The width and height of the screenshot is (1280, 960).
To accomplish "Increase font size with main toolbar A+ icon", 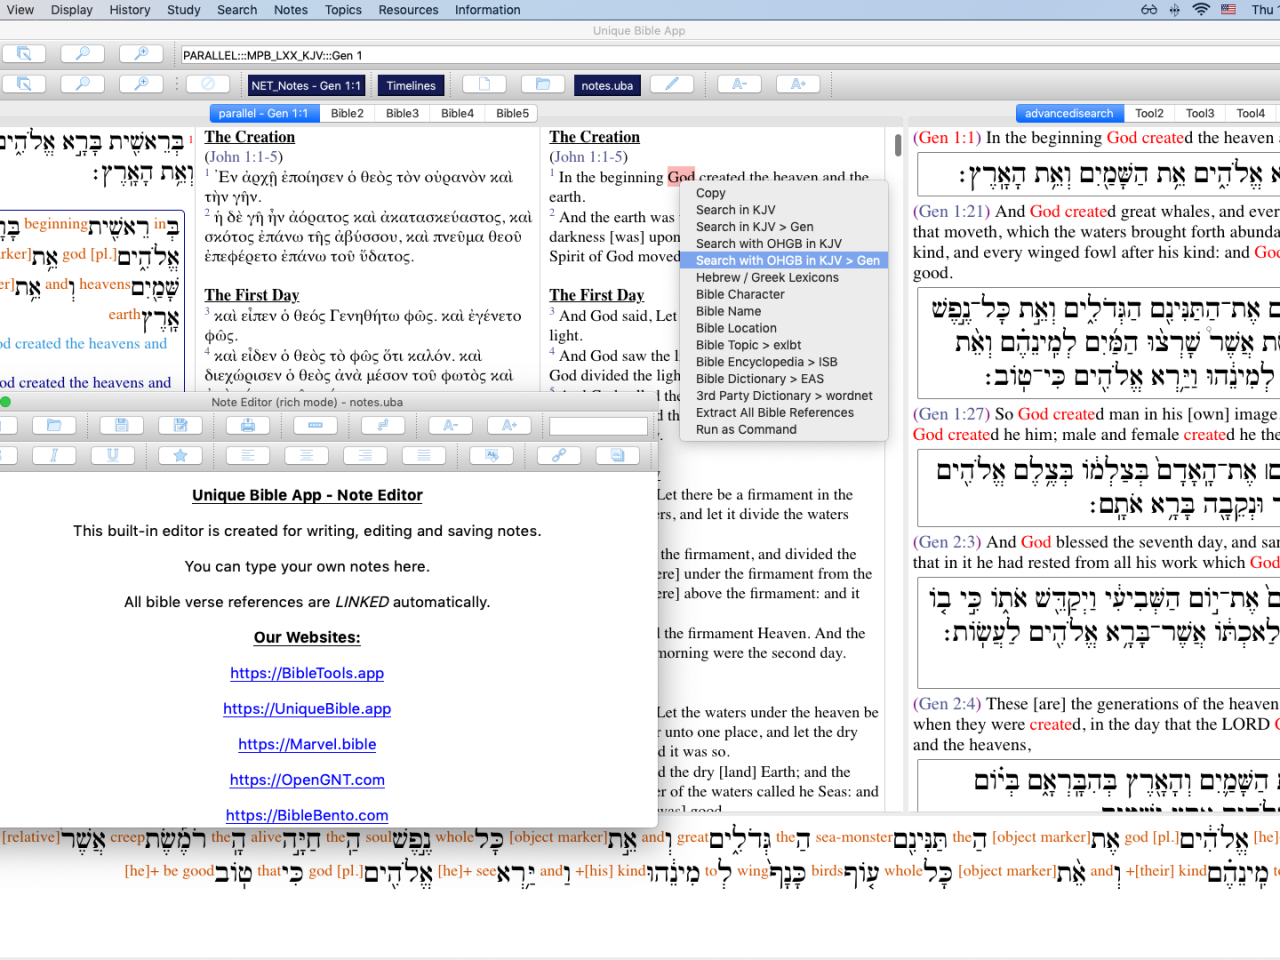I will tap(798, 84).
